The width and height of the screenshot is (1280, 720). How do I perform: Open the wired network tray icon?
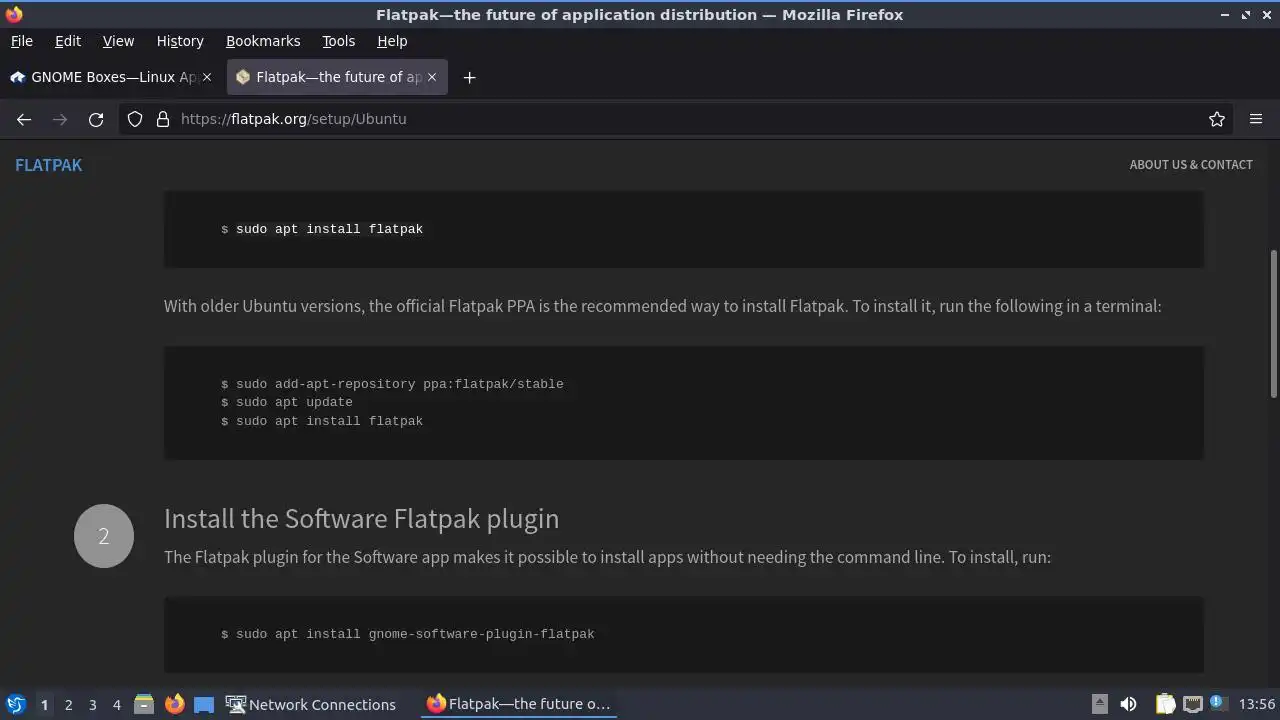[1192, 704]
